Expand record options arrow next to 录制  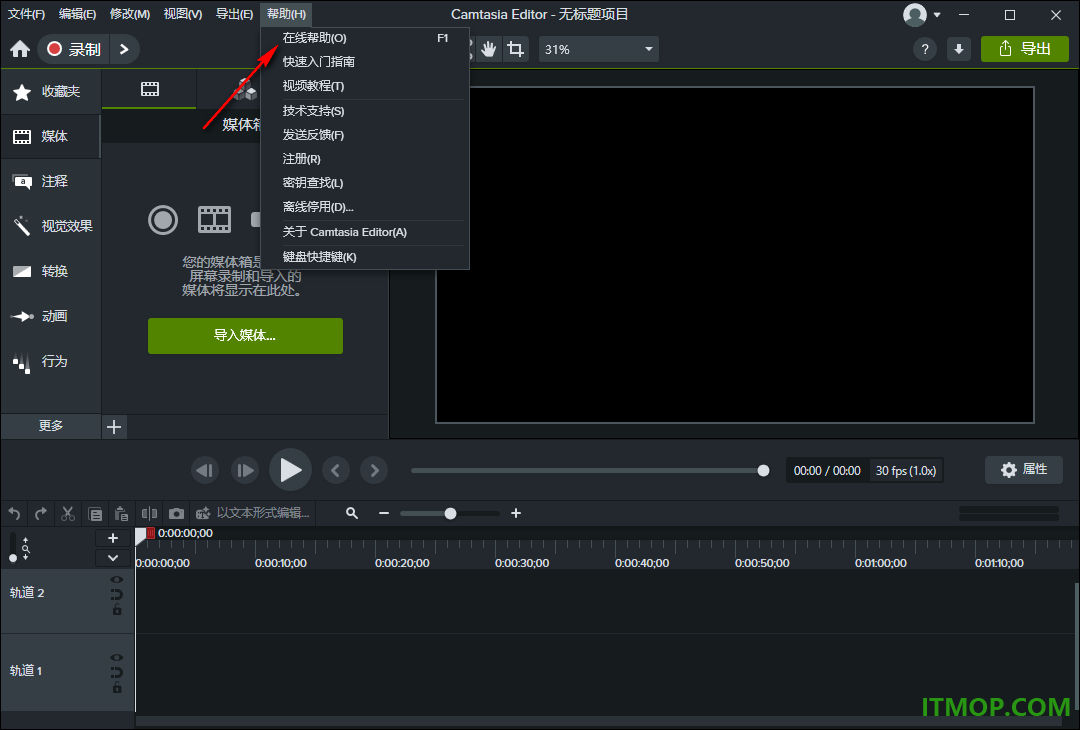click(124, 49)
